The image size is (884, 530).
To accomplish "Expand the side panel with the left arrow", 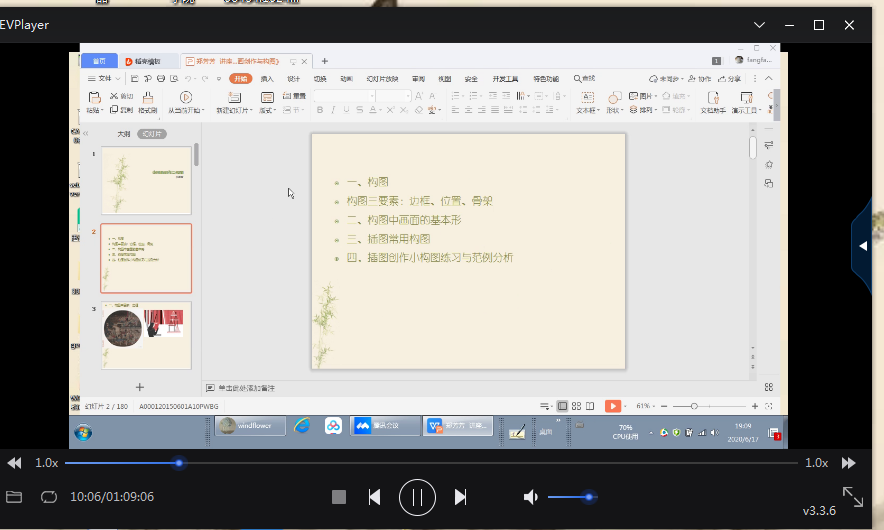I will pos(863,246).
